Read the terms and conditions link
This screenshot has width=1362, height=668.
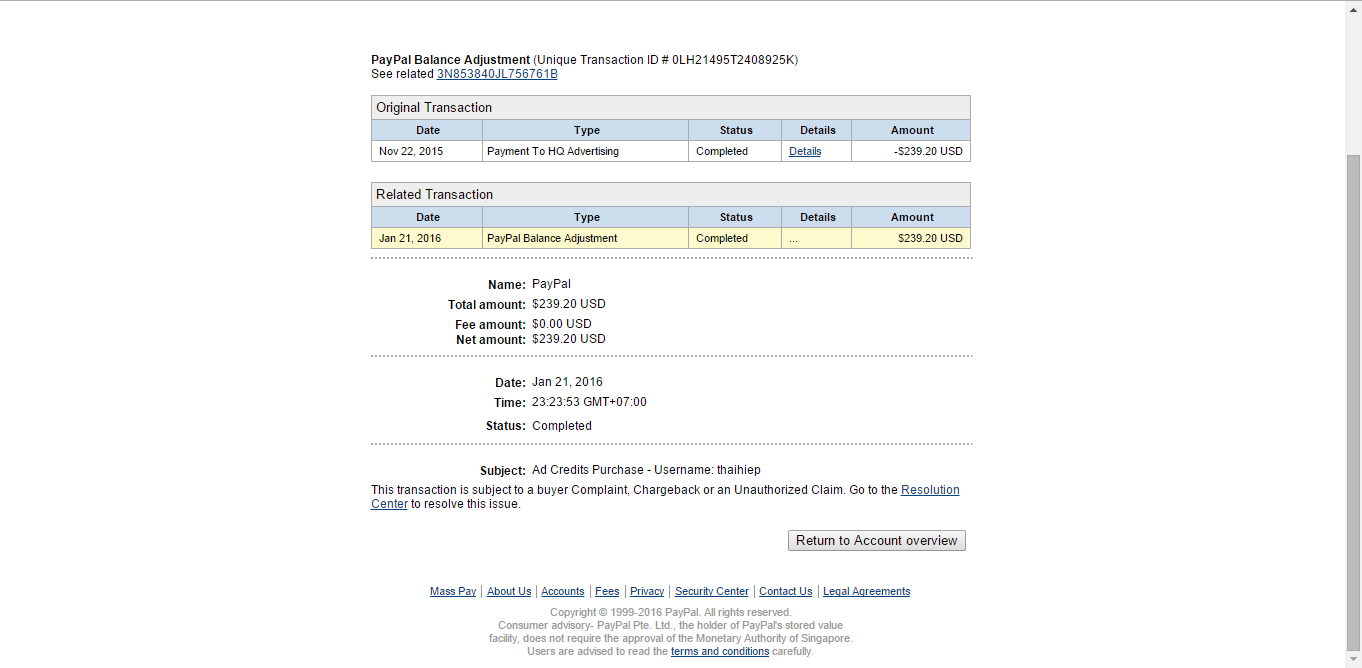tap(720, 651)
